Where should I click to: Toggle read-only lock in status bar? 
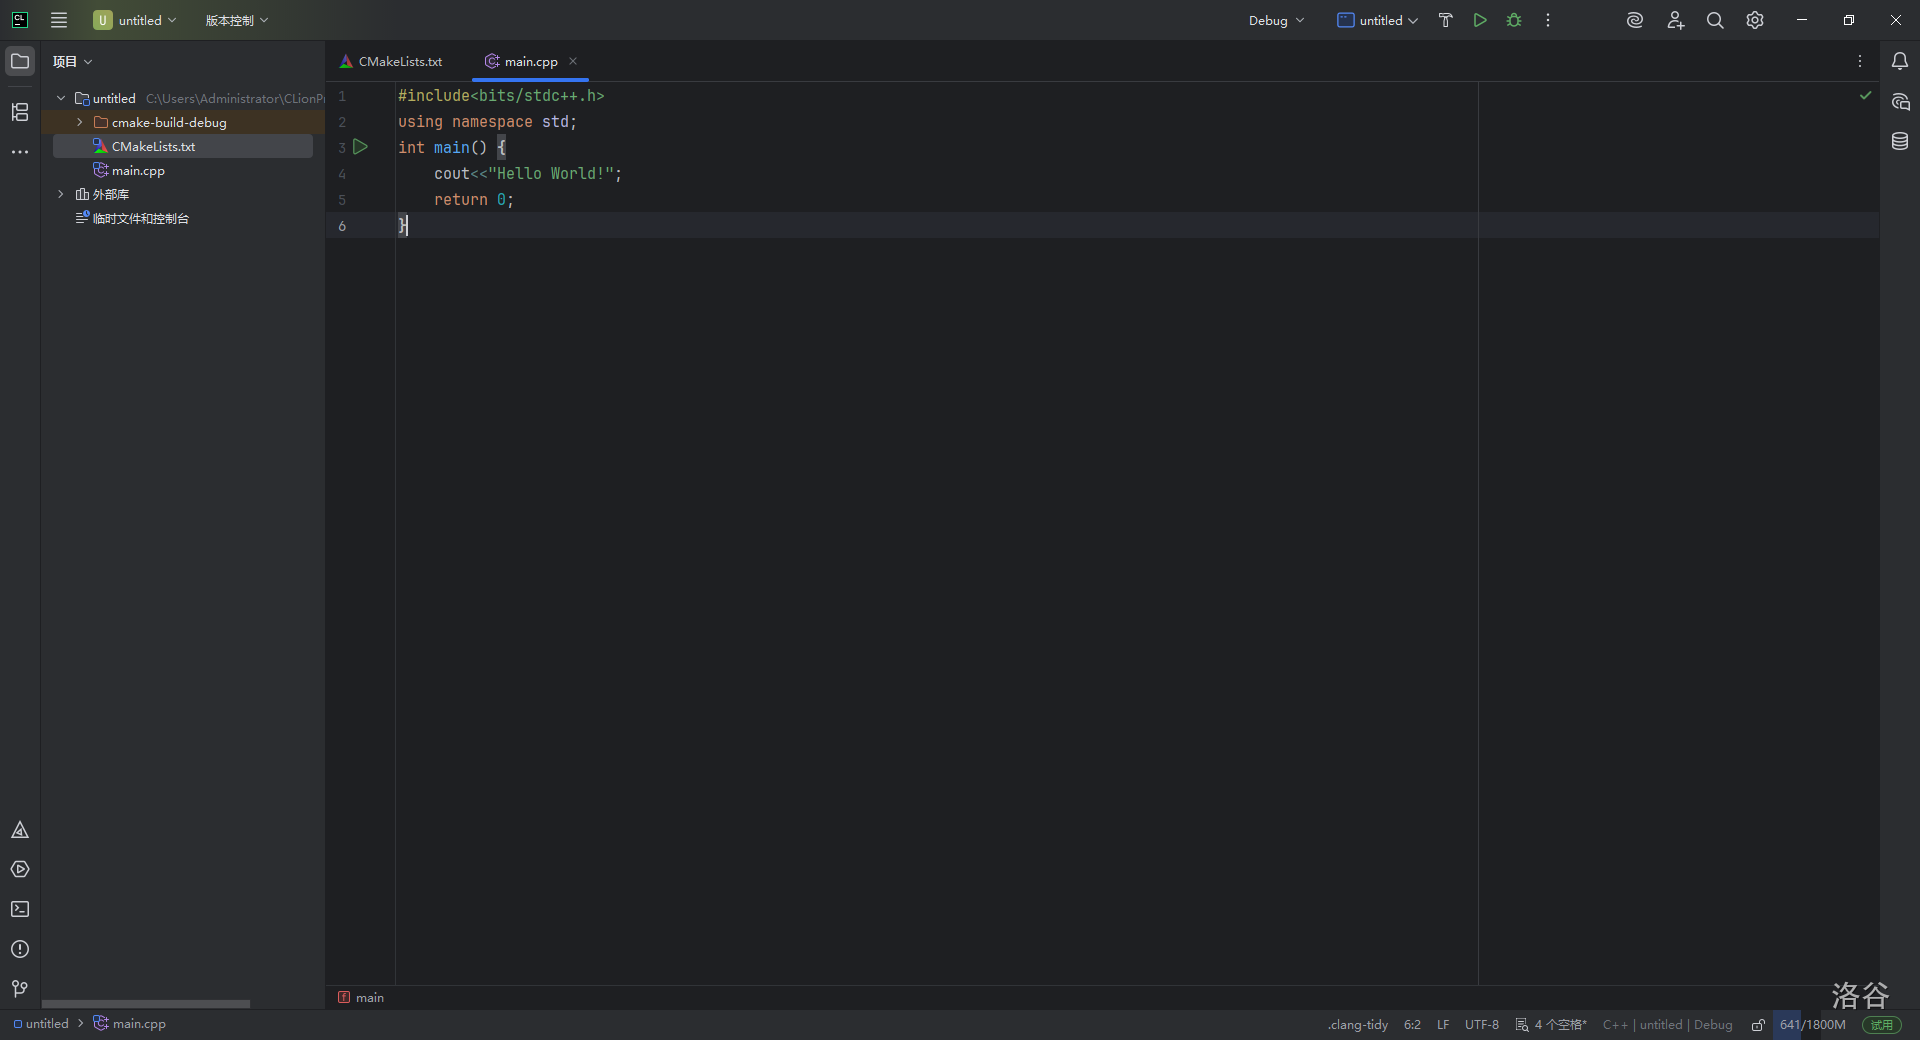(x=1758, y=1024)
